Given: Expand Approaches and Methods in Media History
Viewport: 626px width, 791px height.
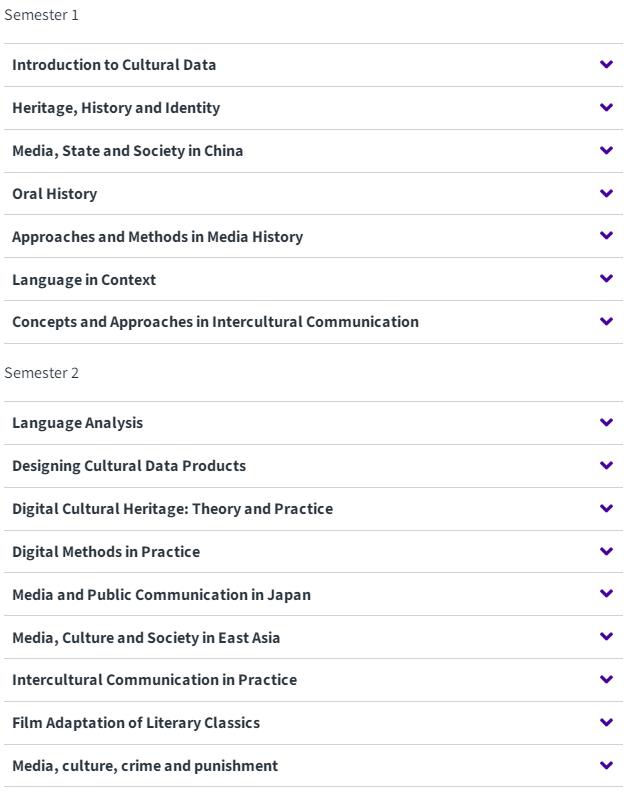Looking at the screenshot, I should coord(313,237).
